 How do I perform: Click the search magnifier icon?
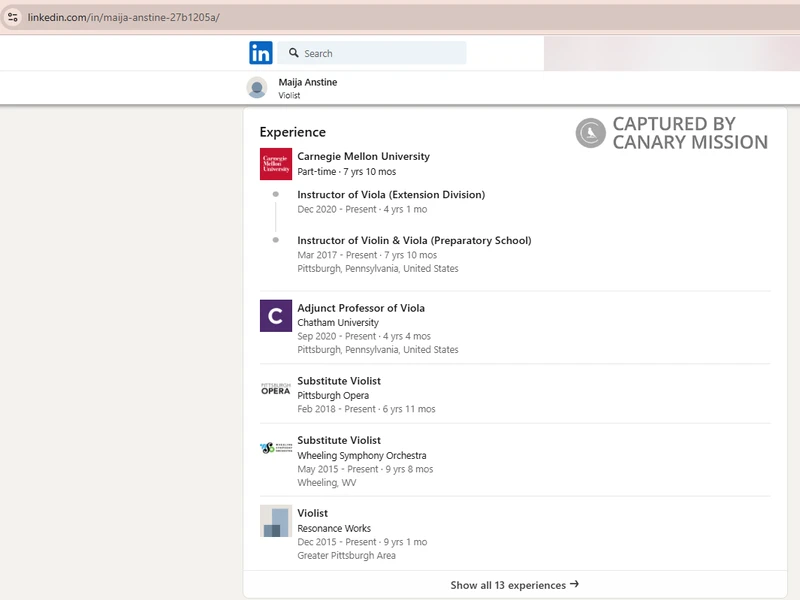(293, 53)
